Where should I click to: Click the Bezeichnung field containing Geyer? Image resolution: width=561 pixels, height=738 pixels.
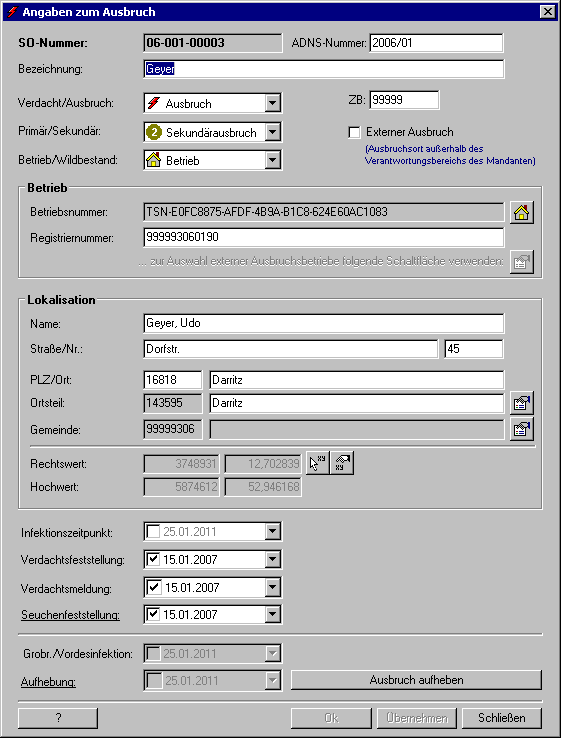pyautogui.click(x=324, y=69)
